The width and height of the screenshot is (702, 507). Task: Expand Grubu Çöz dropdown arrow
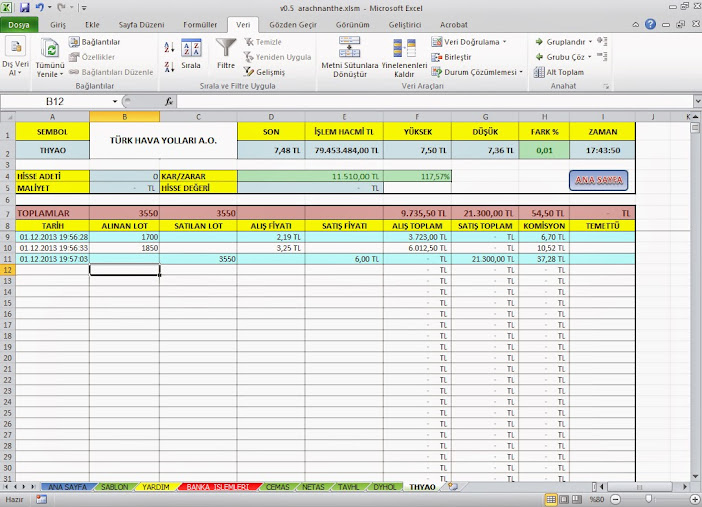tap(590, 57)
